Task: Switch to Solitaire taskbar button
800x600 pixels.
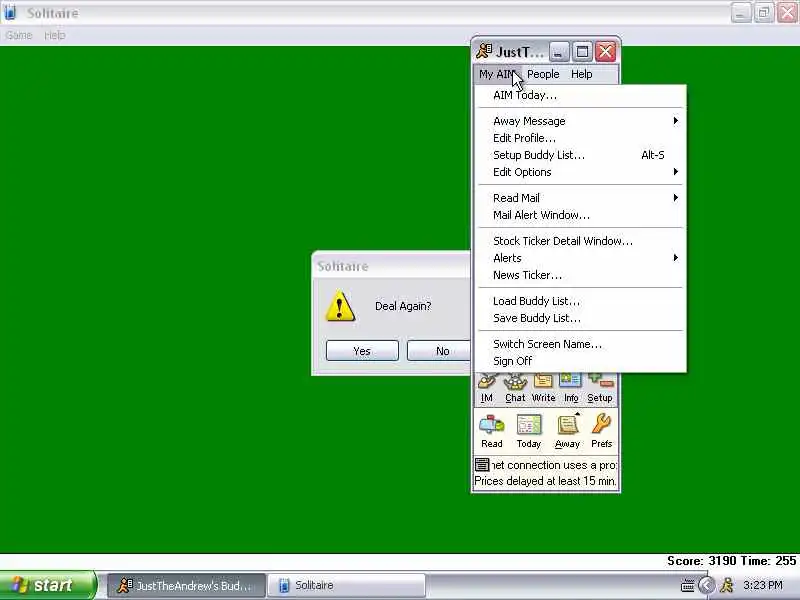Action: 346,586
